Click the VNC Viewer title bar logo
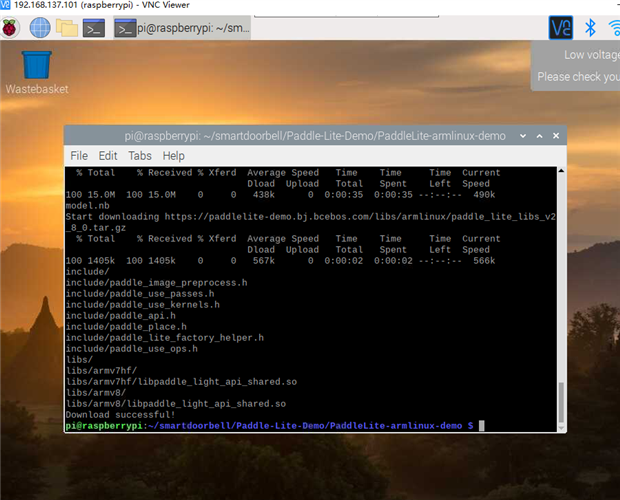Screen dimensions: 620x500 coord(5,5)
